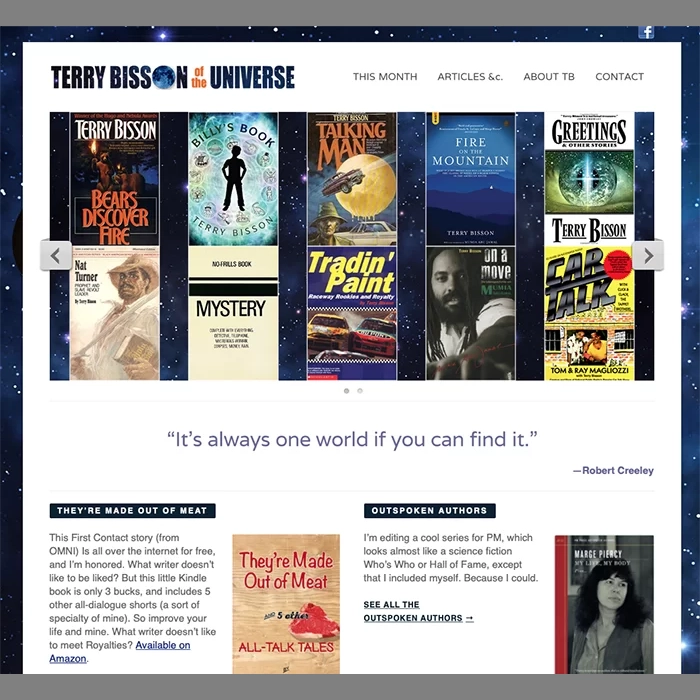
Task: Open the THIS MONTH menu item
Action: click(x=385, y=77)
